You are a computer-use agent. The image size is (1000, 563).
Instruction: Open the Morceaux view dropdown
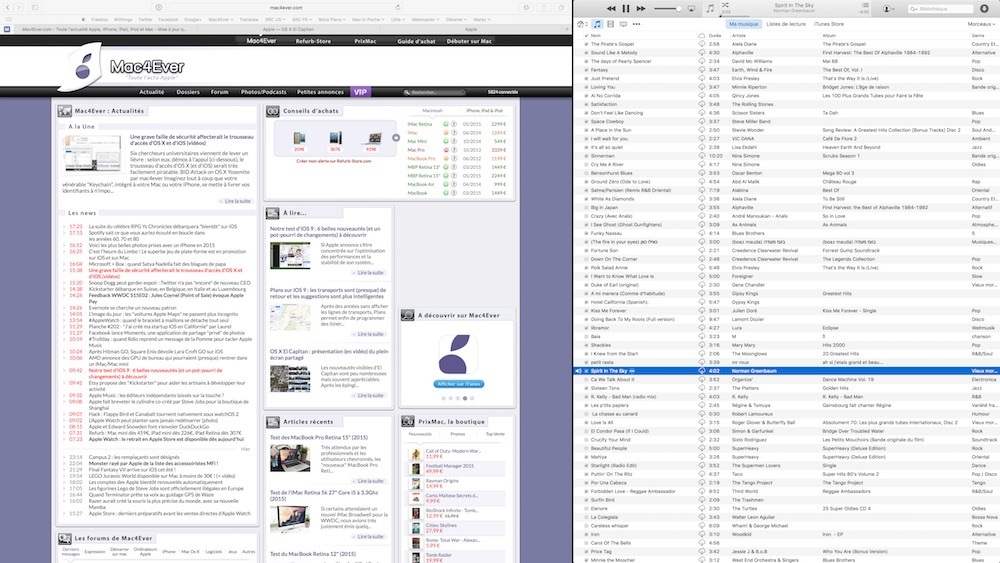[981, 24]
